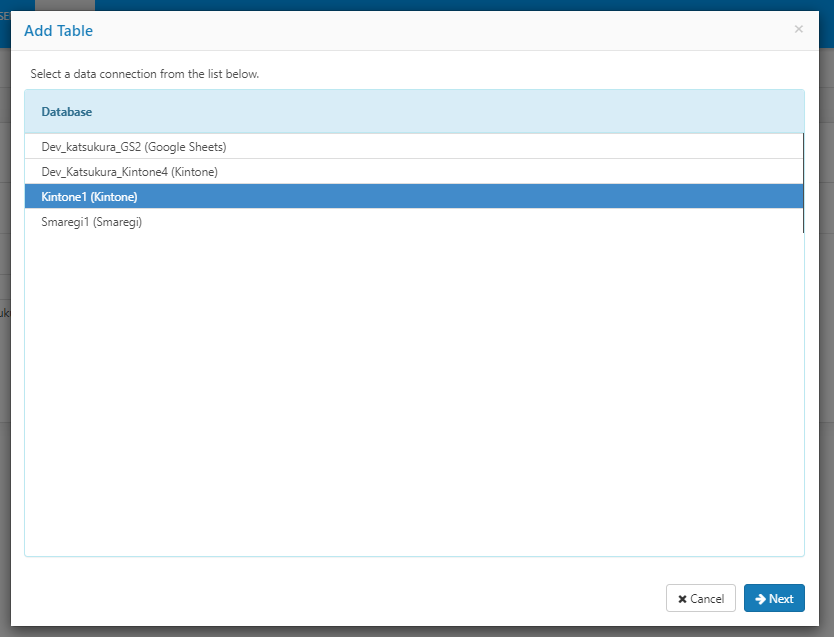
Task: Click the Next button
Action: click(774, 598)
